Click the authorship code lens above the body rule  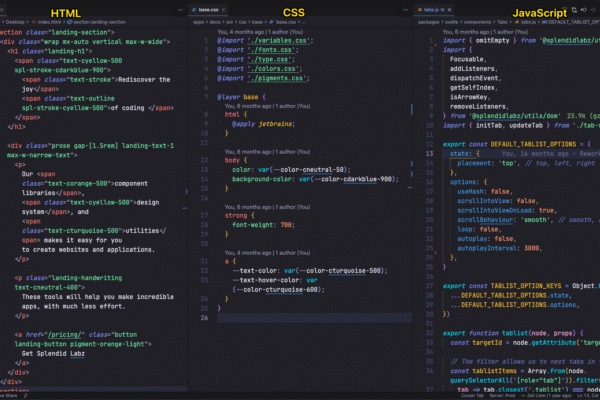tap(267, 152)
